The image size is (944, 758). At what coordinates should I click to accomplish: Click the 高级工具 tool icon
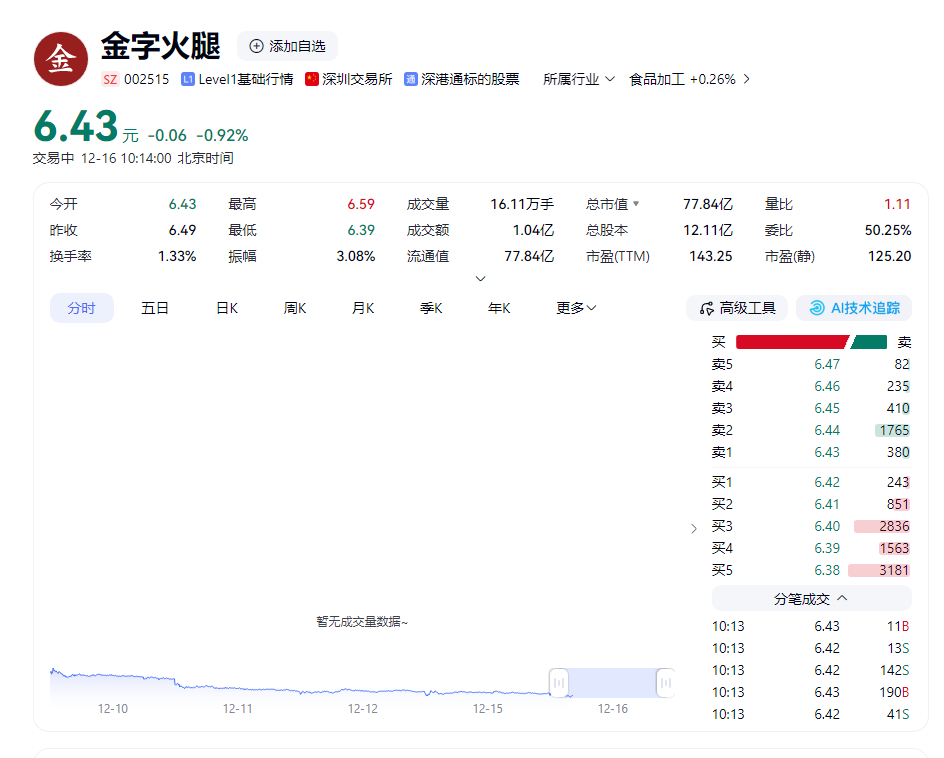coord(707,308)
